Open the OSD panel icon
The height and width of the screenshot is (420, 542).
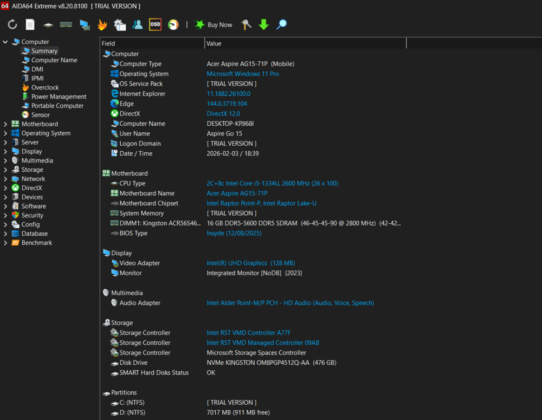(155, 25)
